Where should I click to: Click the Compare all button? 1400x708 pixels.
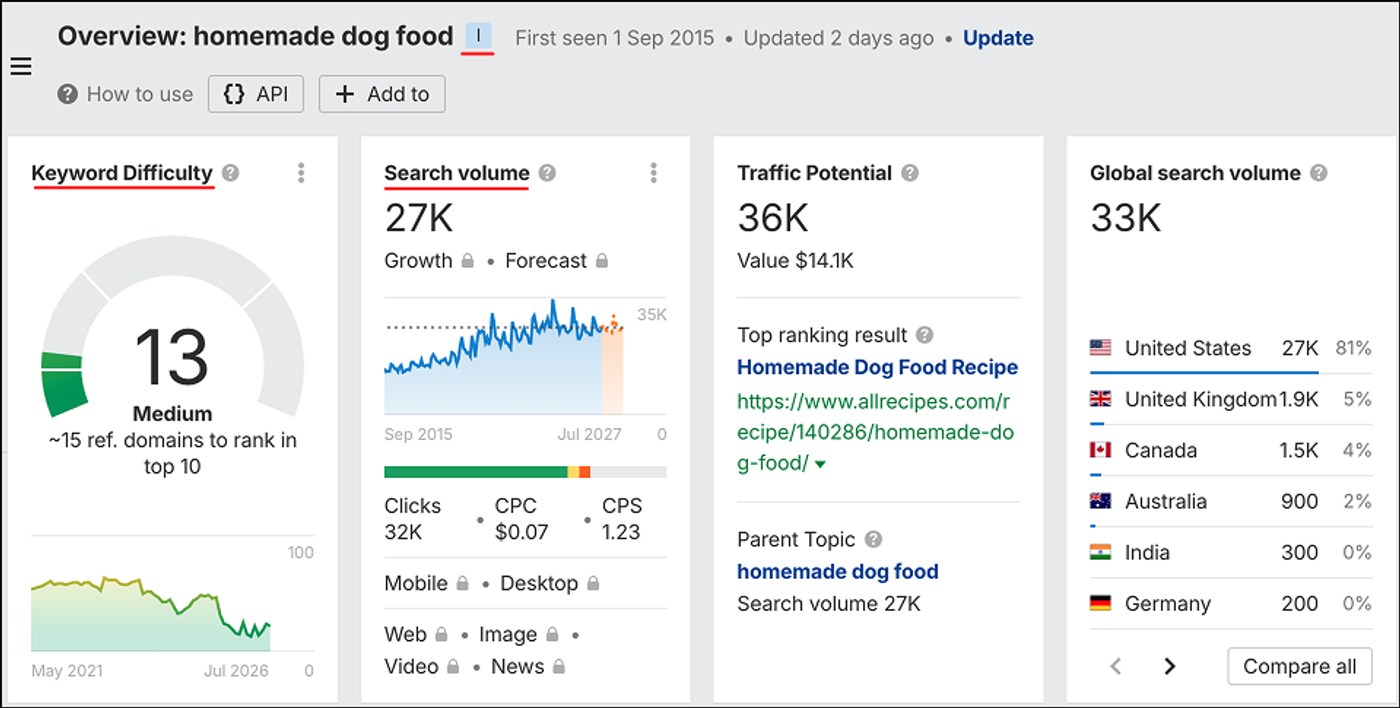[x=1299, y=666]
